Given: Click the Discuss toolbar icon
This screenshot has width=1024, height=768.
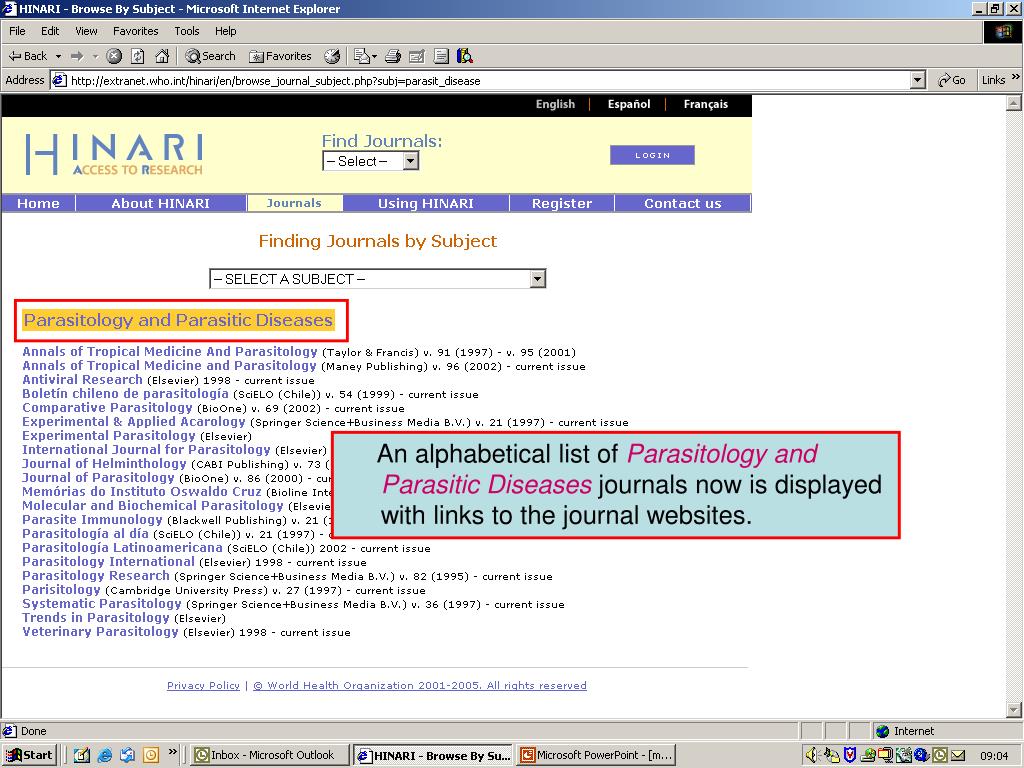Looking at the screenshot, I should [x=441, y=56].
